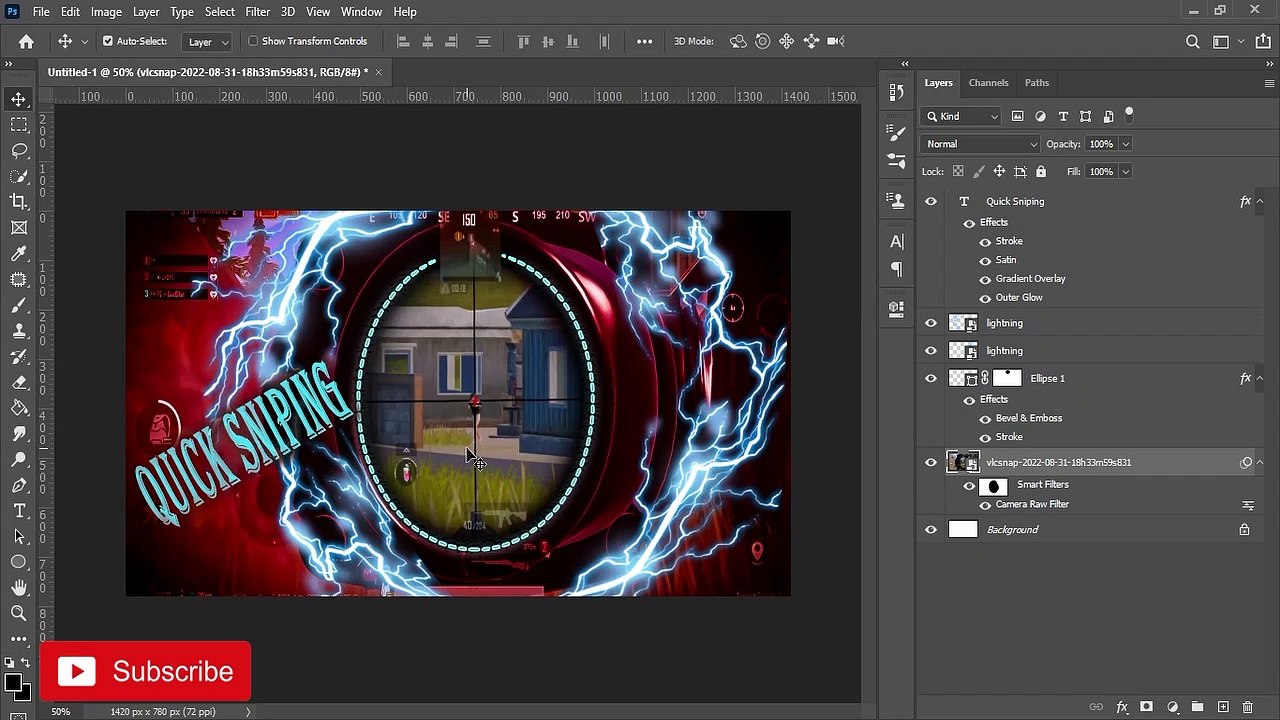Screen dimensions: 1280x720
Task: Select the Eraser tool
Action: click(19, 382)
